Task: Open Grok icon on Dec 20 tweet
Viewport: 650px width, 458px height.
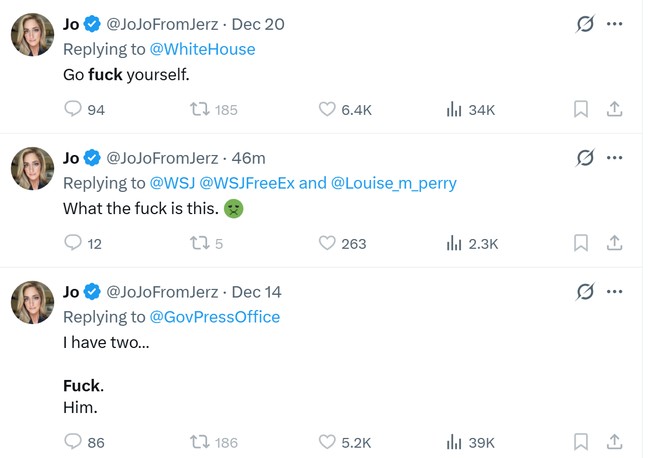Action: tap(585, 24)
